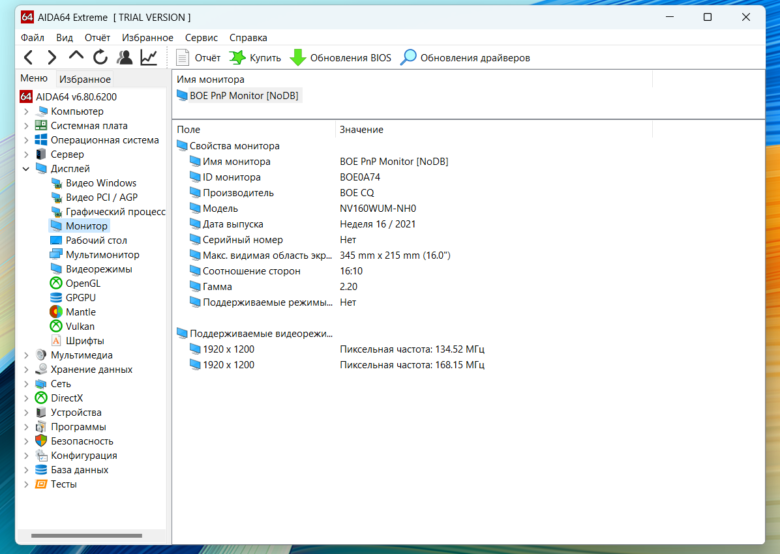Expand the База данных node

(x=26, y=470)
